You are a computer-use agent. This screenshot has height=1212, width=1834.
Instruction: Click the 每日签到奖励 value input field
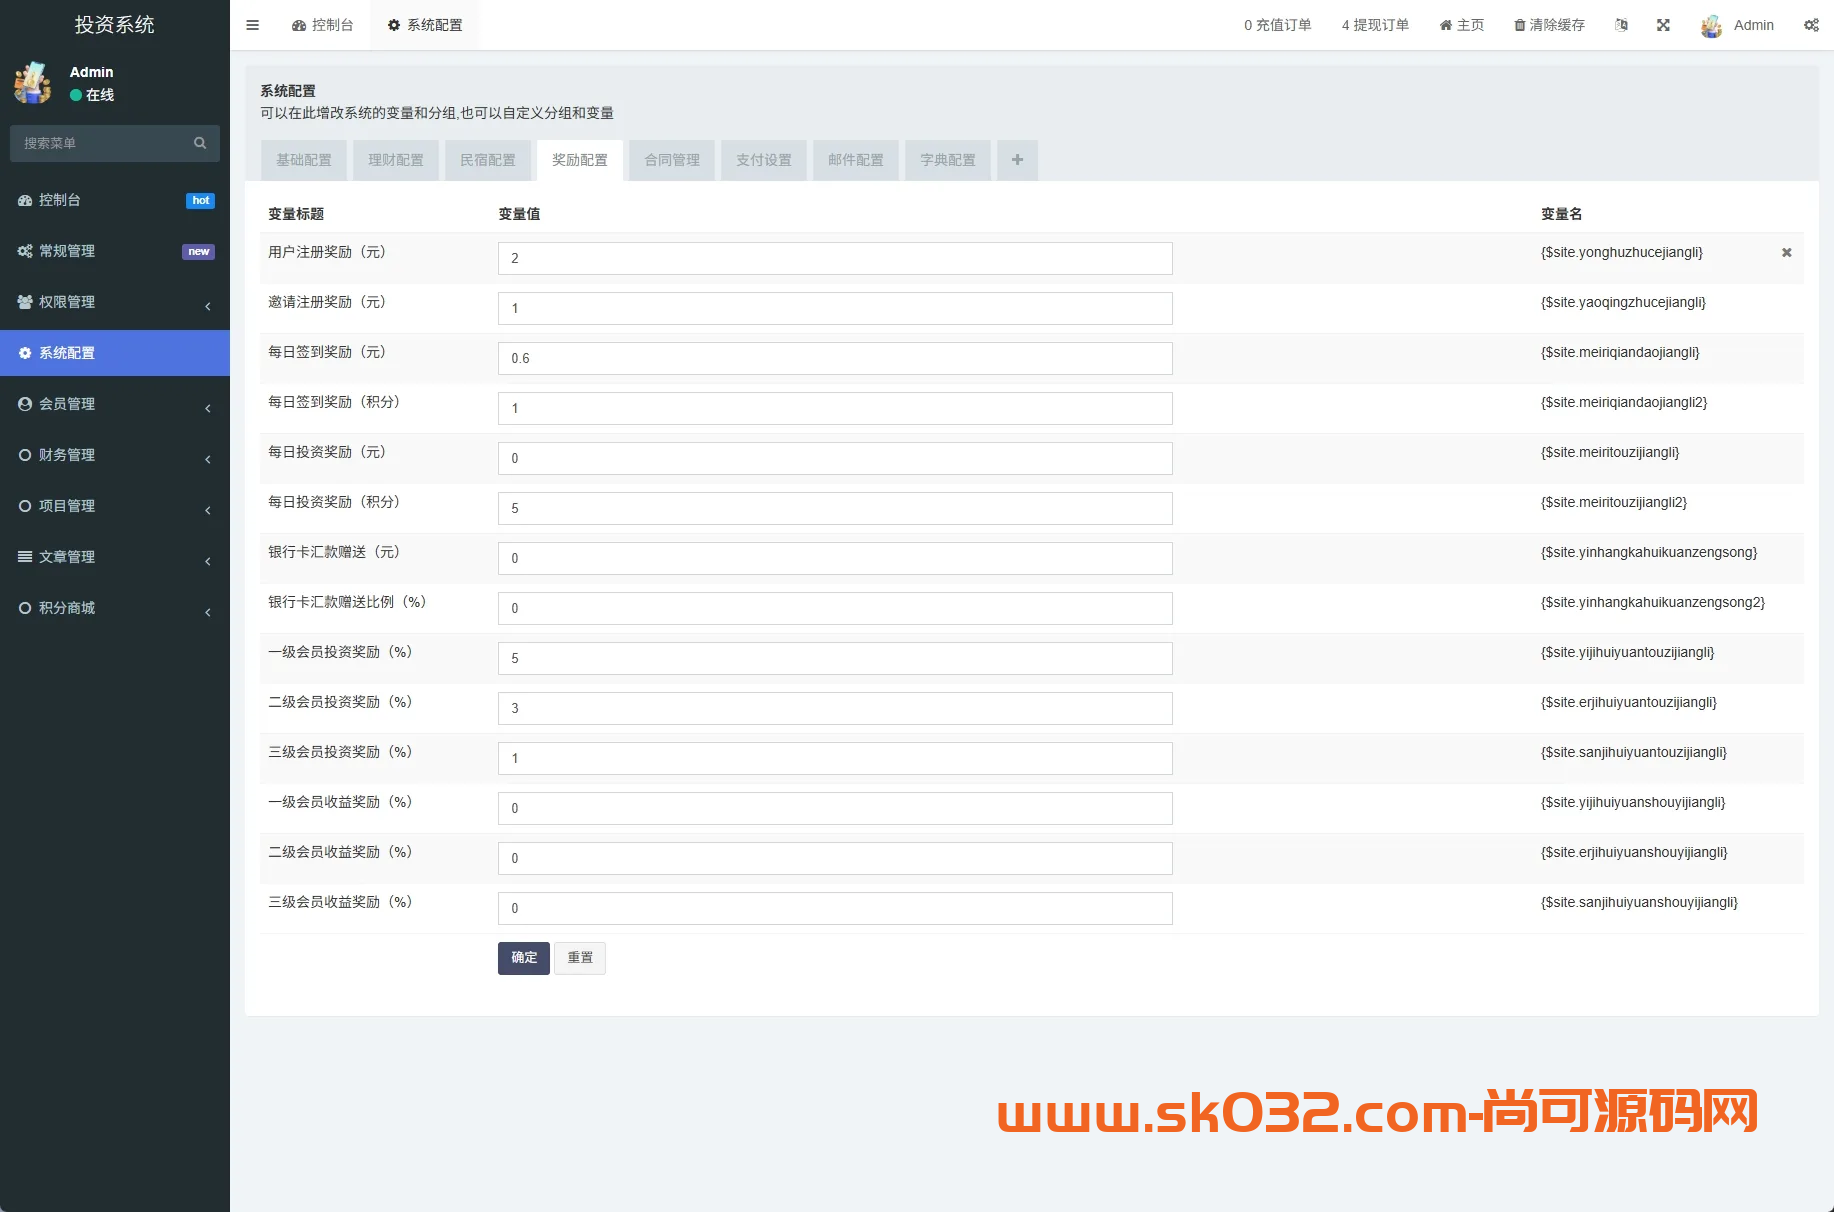tap(835, 358)
